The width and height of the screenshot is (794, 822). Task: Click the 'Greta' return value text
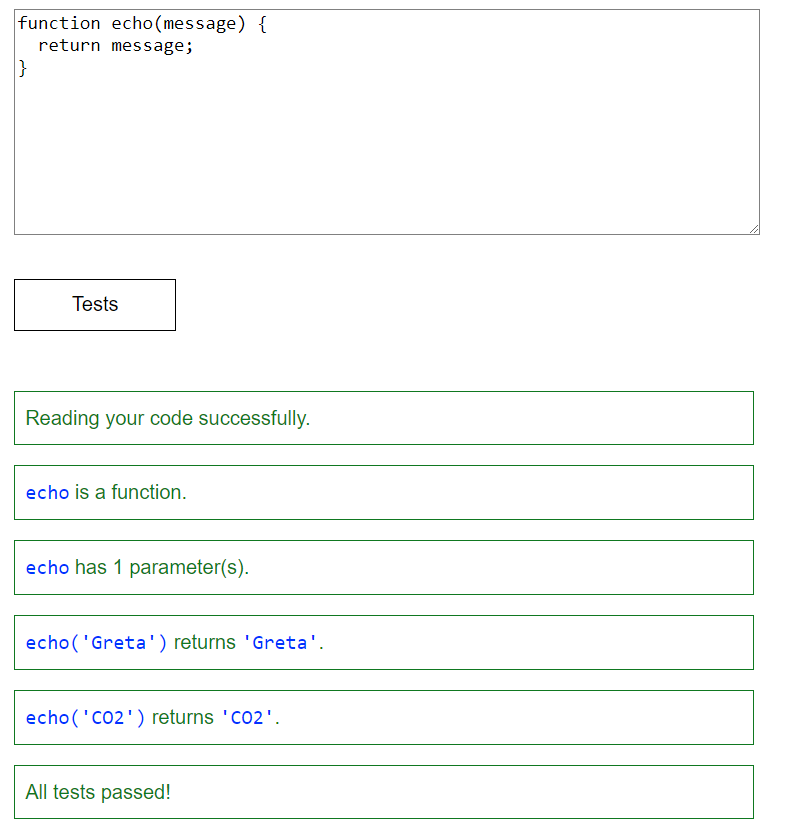click(x=279, y=642)
